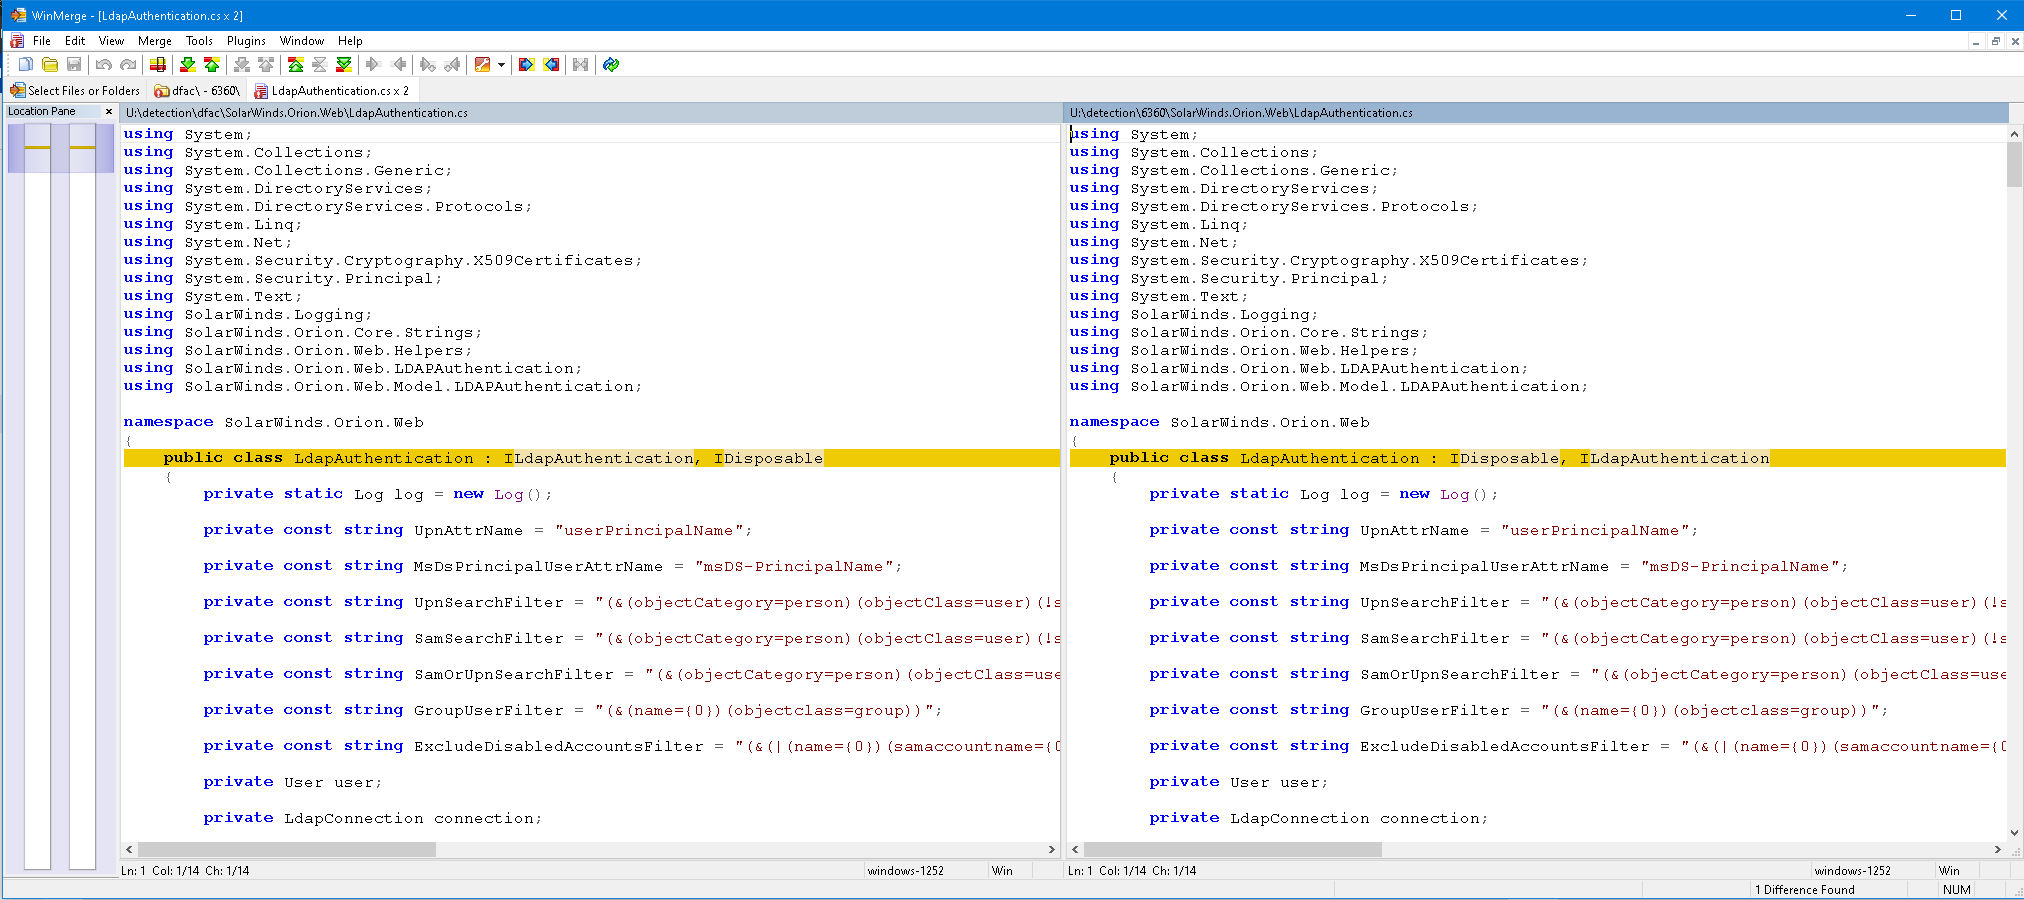This screenshot has width=2024, height=900.
Task: Open the Options dropdown arrow in toolbar
Action: coord(501,65)
